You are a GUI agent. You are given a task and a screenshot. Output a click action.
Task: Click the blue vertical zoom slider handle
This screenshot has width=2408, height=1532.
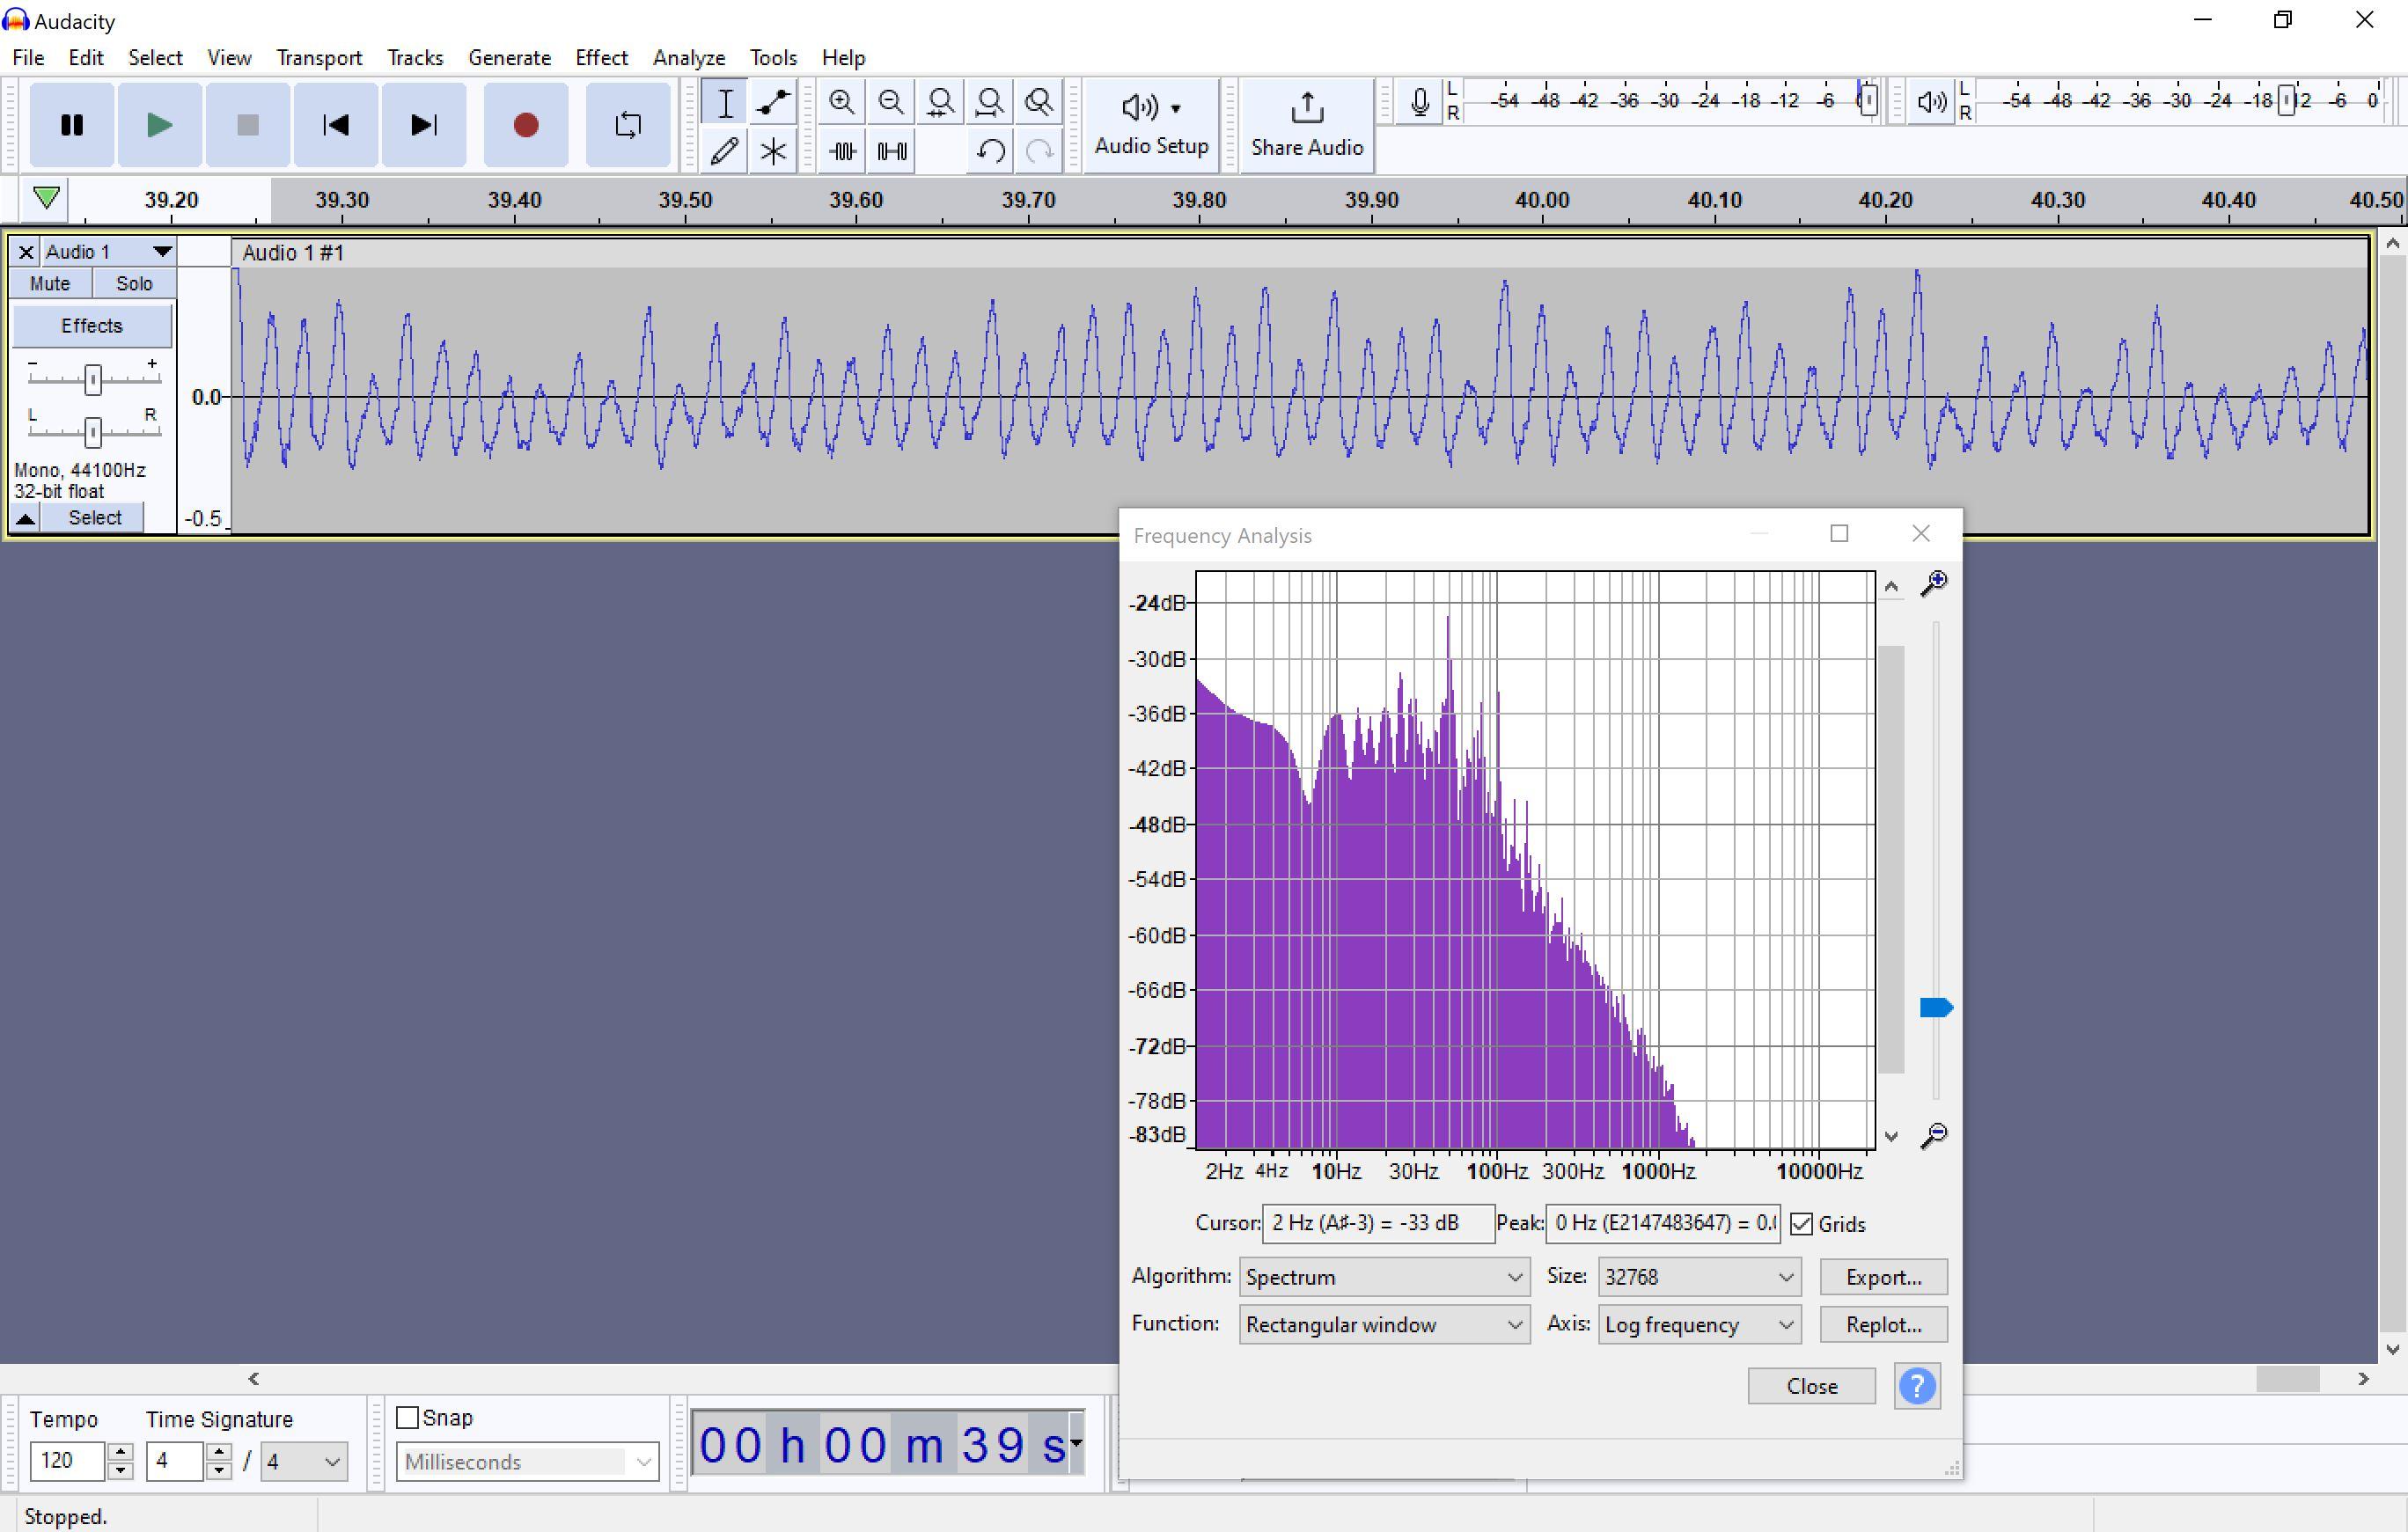[x=1936, y=1008]
